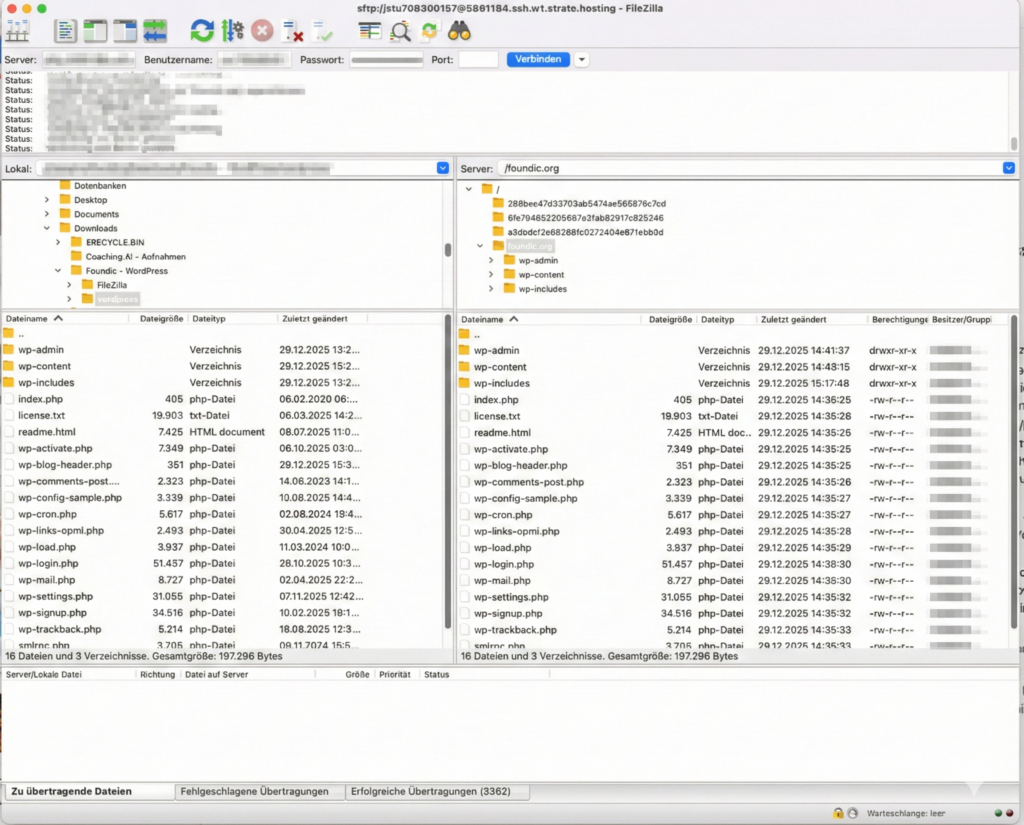Switch to the Fehlgeschlagene Übertragungen tab

(x=254, y=791)
